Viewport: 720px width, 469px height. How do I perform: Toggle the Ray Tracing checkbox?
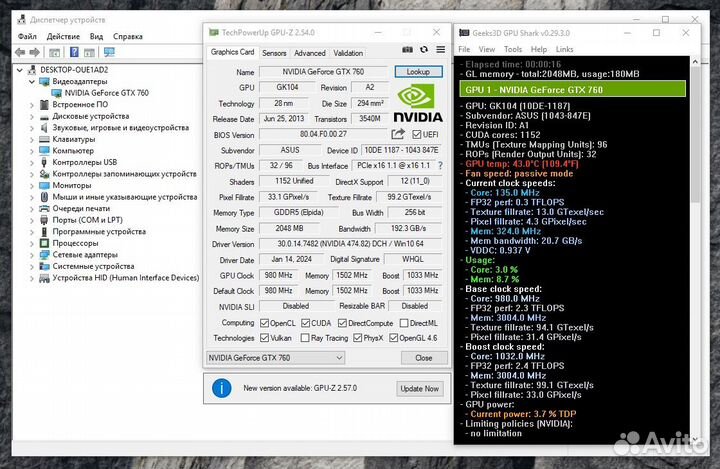click(x=305, y=338)
